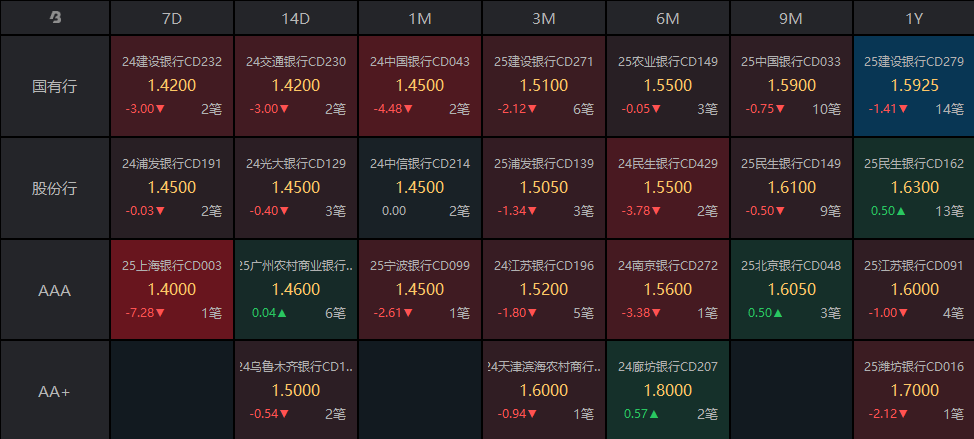974x439 pixels.
Task: Click the 9M tenor column header
Action: pyautogui.click(x=791, y=18)
